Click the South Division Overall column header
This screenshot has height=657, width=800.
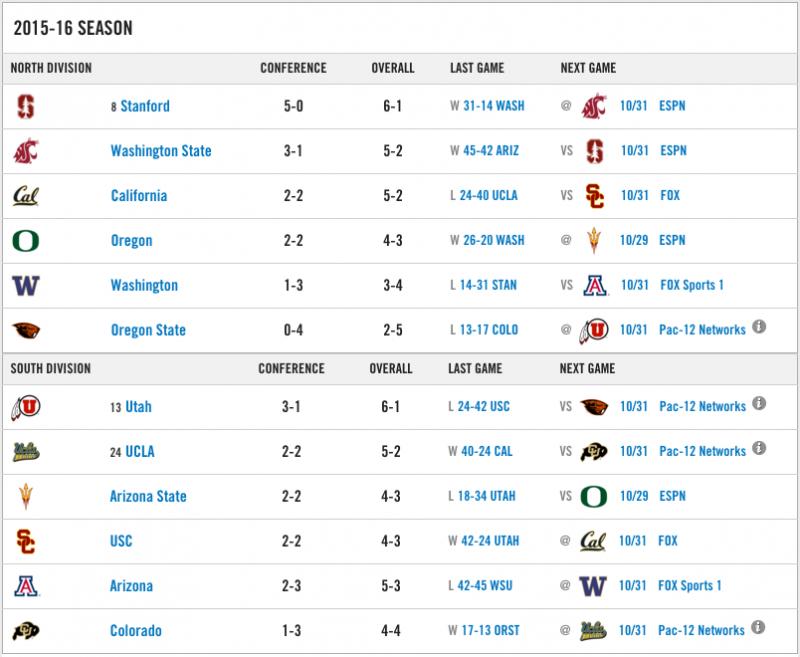(391, 368)
